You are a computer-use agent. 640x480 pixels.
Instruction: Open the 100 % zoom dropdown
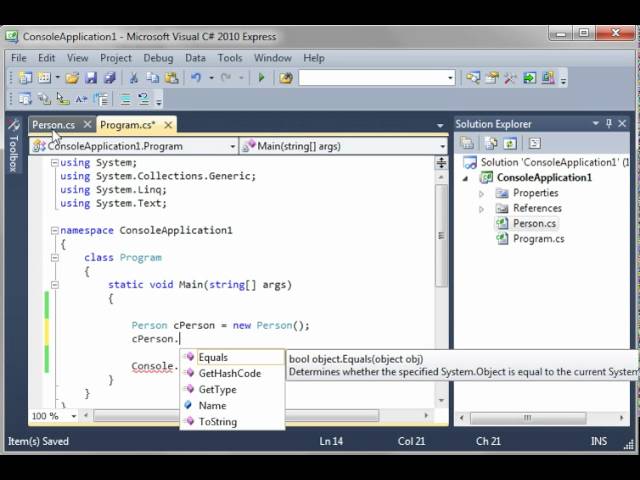click(74, 416)
